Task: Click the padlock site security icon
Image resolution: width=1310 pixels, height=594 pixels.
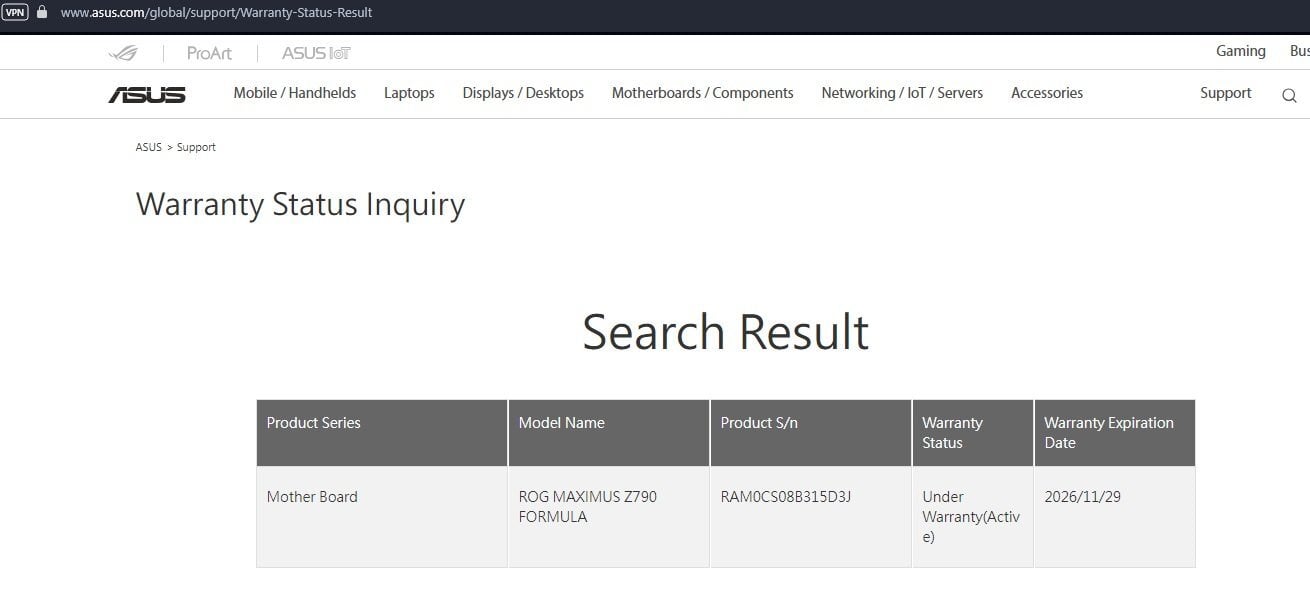Action: [x=41, y=13]
